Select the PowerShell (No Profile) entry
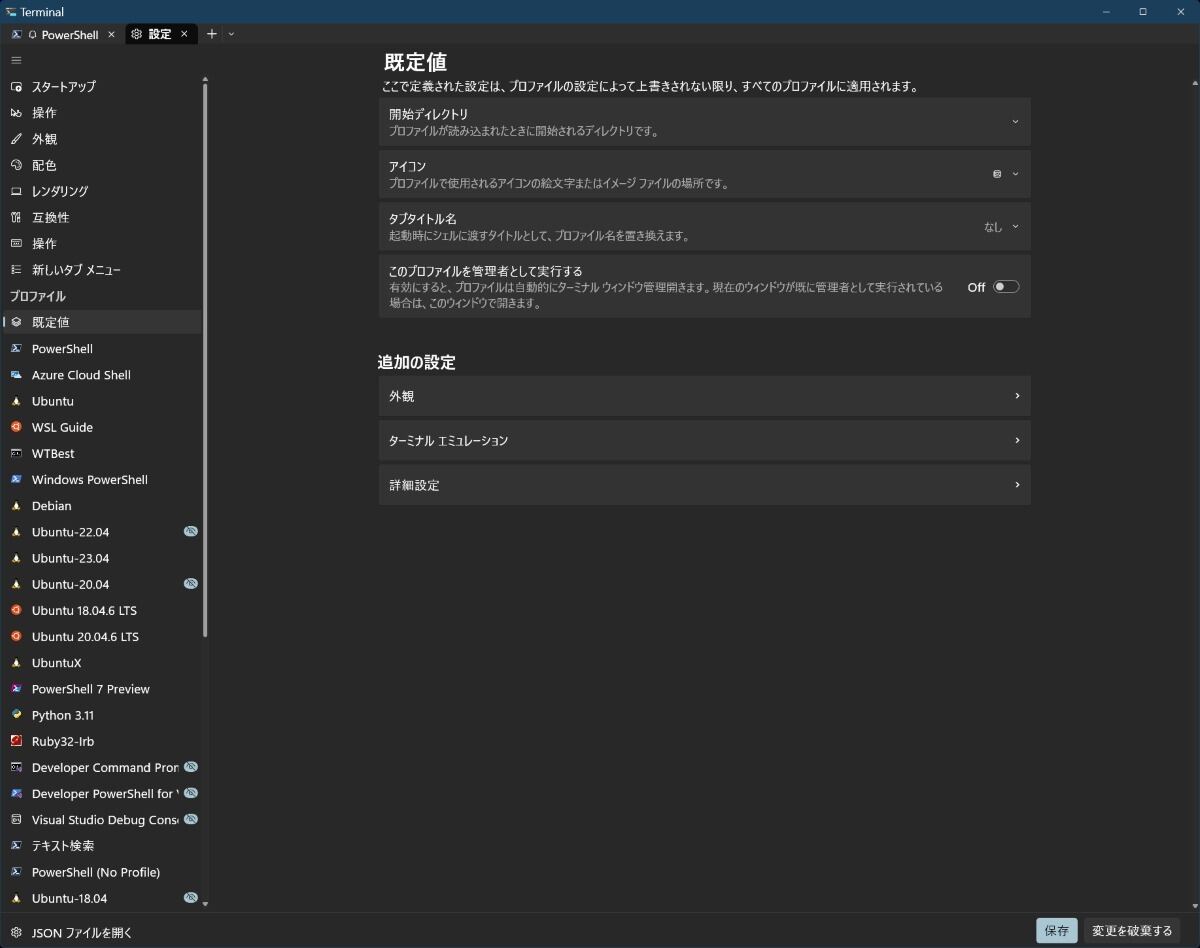This screenshot has width=1200, height=948. pos(103,872)
